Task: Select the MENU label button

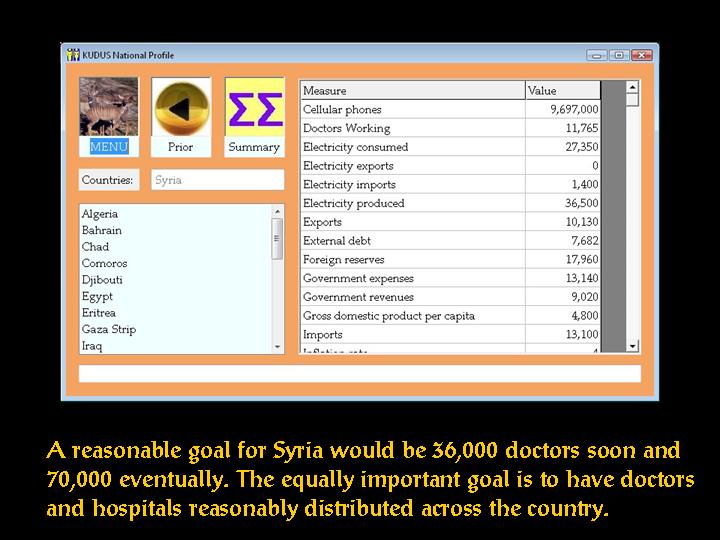Action: (108, 147)
